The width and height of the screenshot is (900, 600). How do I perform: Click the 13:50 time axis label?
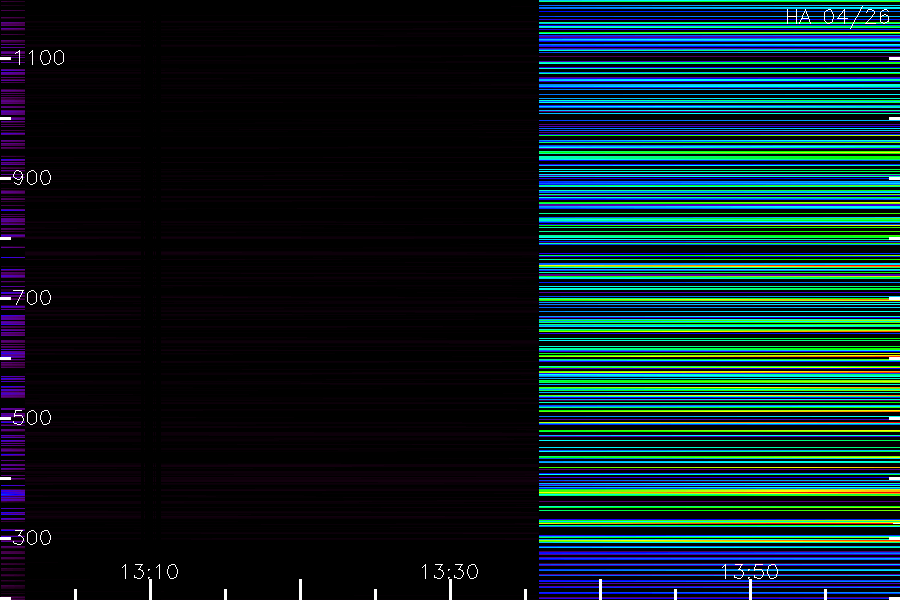point(750,571)
